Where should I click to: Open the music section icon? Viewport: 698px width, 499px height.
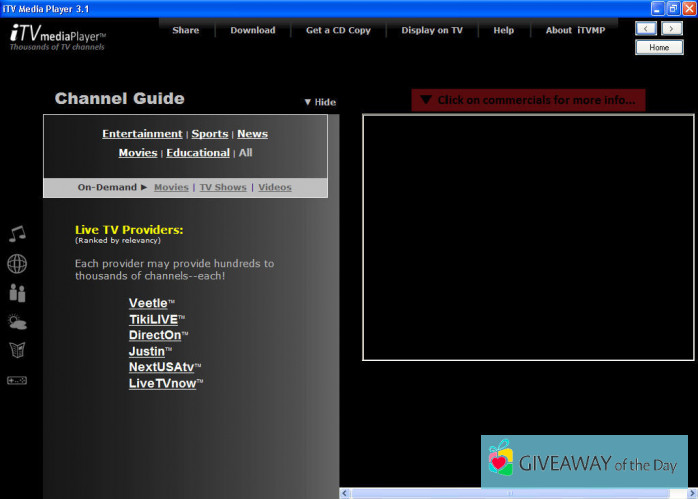point(17,233)
